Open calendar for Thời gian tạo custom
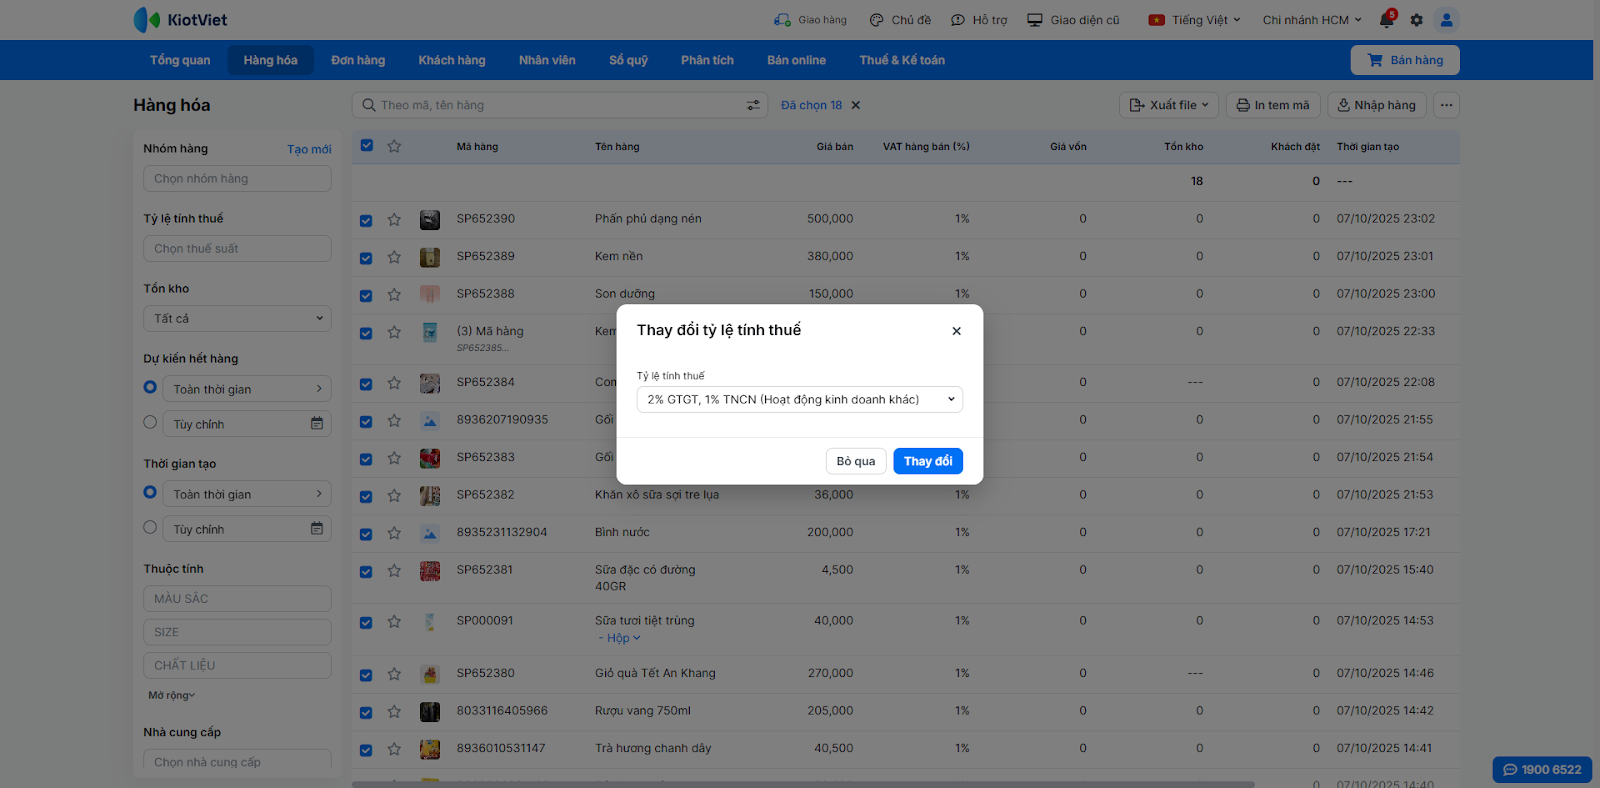This screenshot has width=1600, height=788. [317, 529]
